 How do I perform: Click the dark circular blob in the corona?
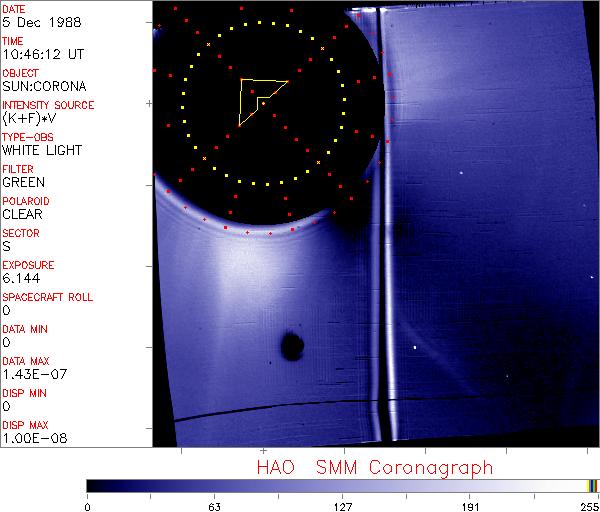[x=292, y=347]
